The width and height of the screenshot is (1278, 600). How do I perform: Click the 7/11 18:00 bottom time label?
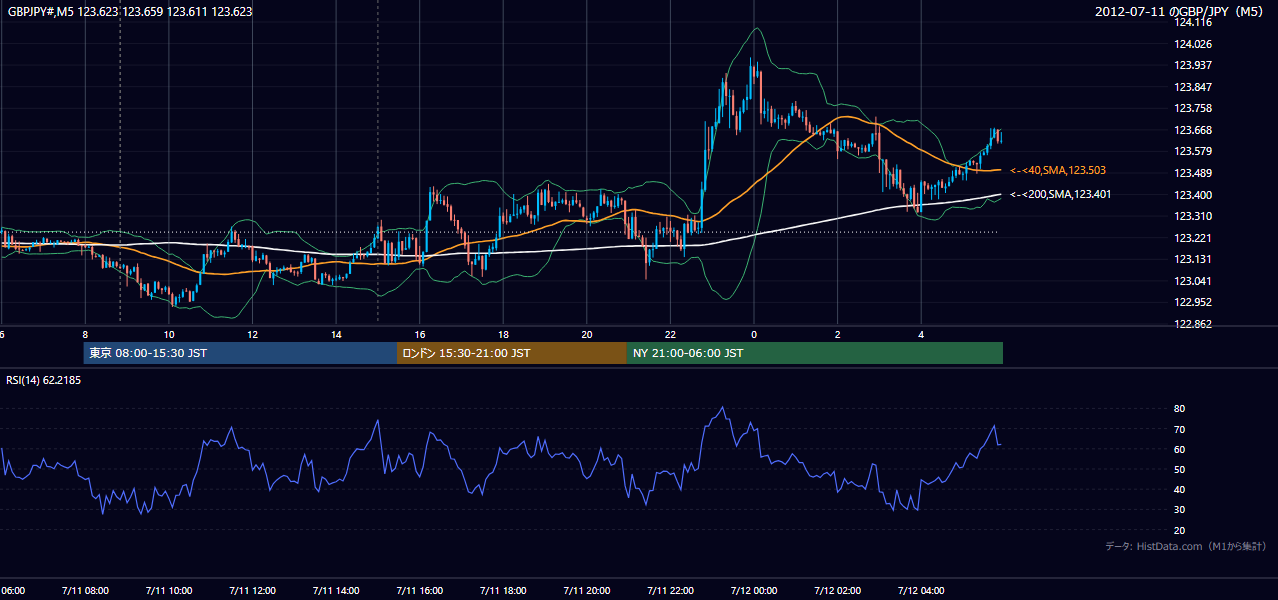pos(502,590)
